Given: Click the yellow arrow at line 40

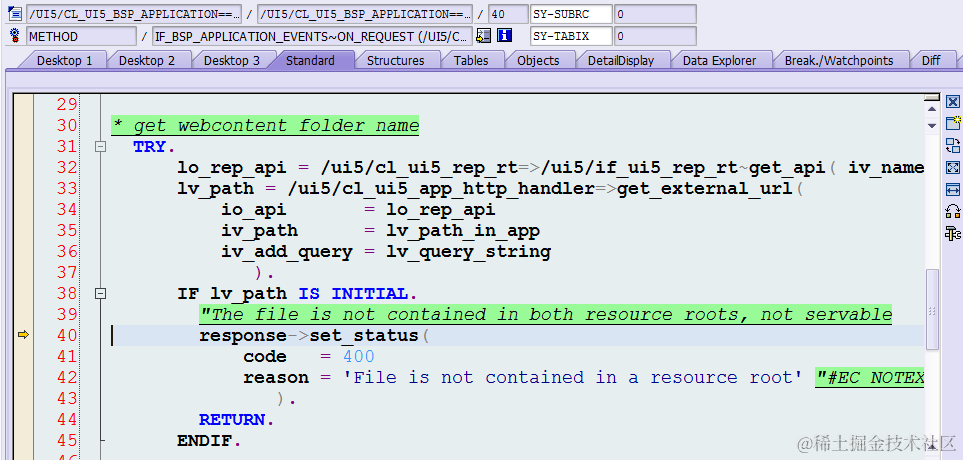Looking at the screenshot, I should (x=23, y=335).
